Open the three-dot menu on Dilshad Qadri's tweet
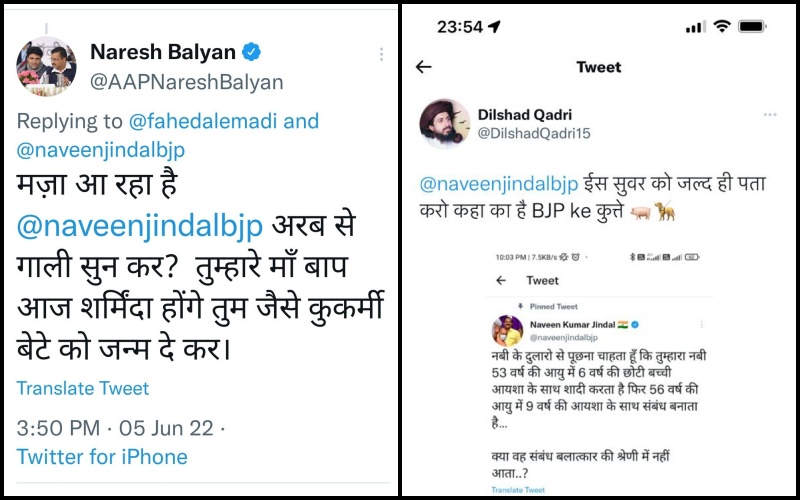 769,115
